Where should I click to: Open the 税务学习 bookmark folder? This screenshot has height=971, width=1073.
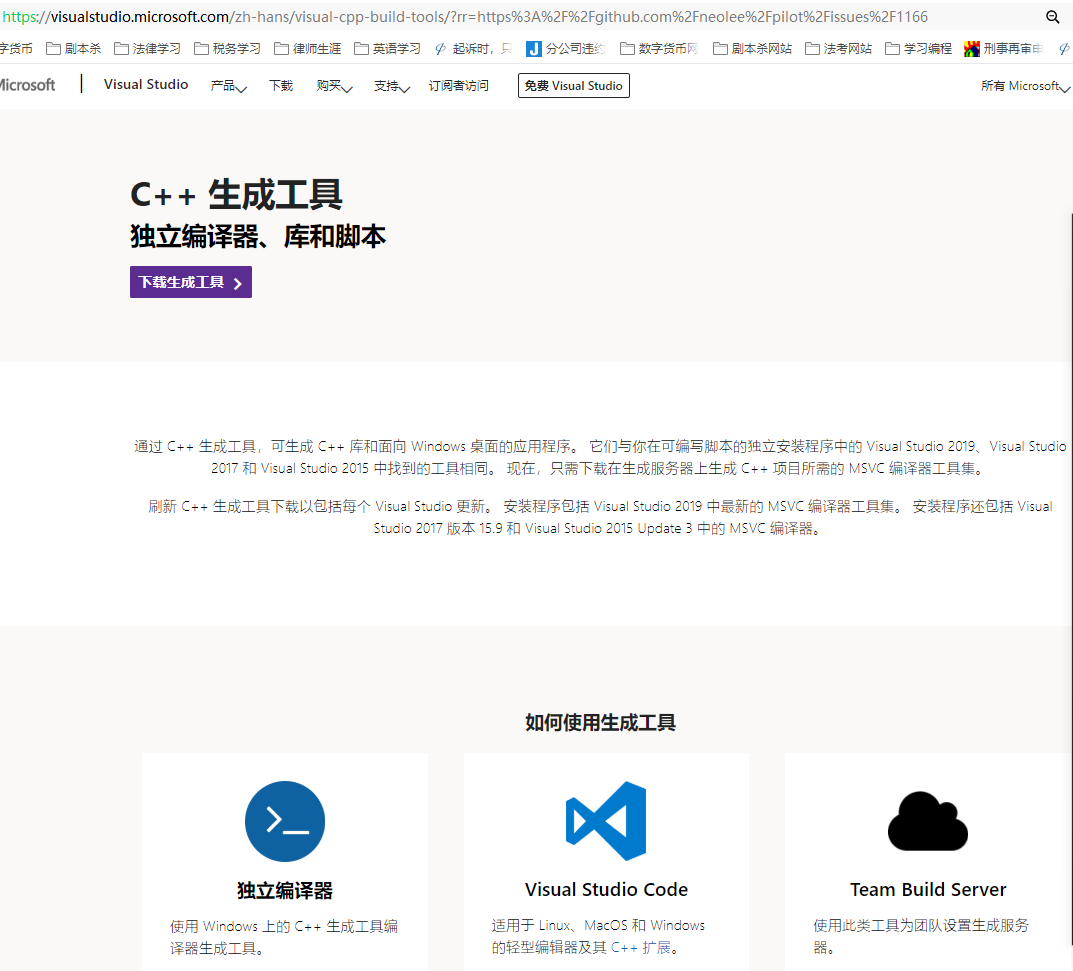point(227,49)
